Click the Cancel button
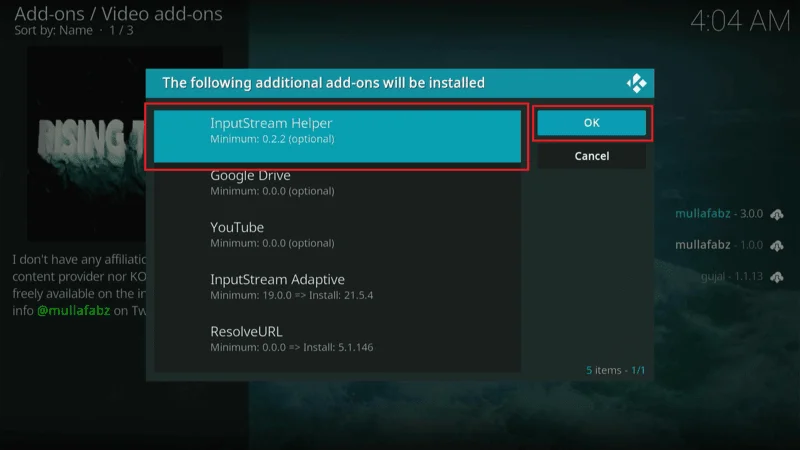This screenshot has height=450, width=800. (591, 156)
